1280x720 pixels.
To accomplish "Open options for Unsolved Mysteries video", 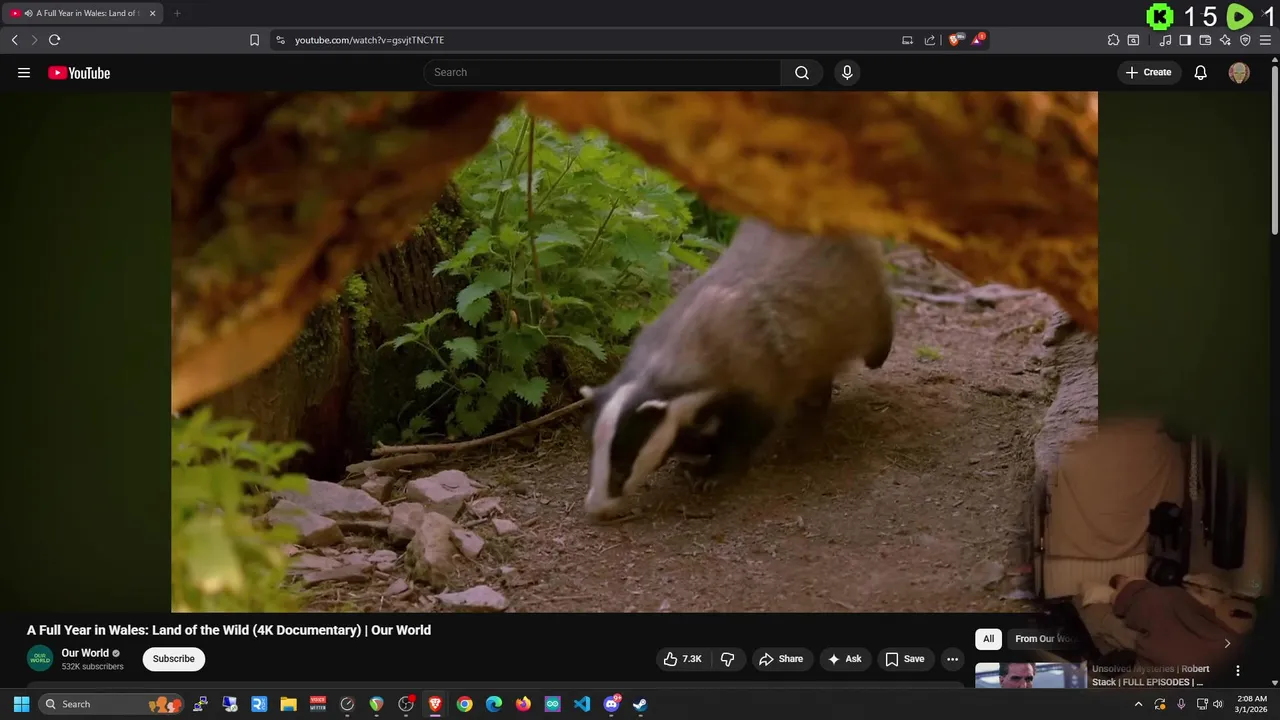I will 1237,671.
